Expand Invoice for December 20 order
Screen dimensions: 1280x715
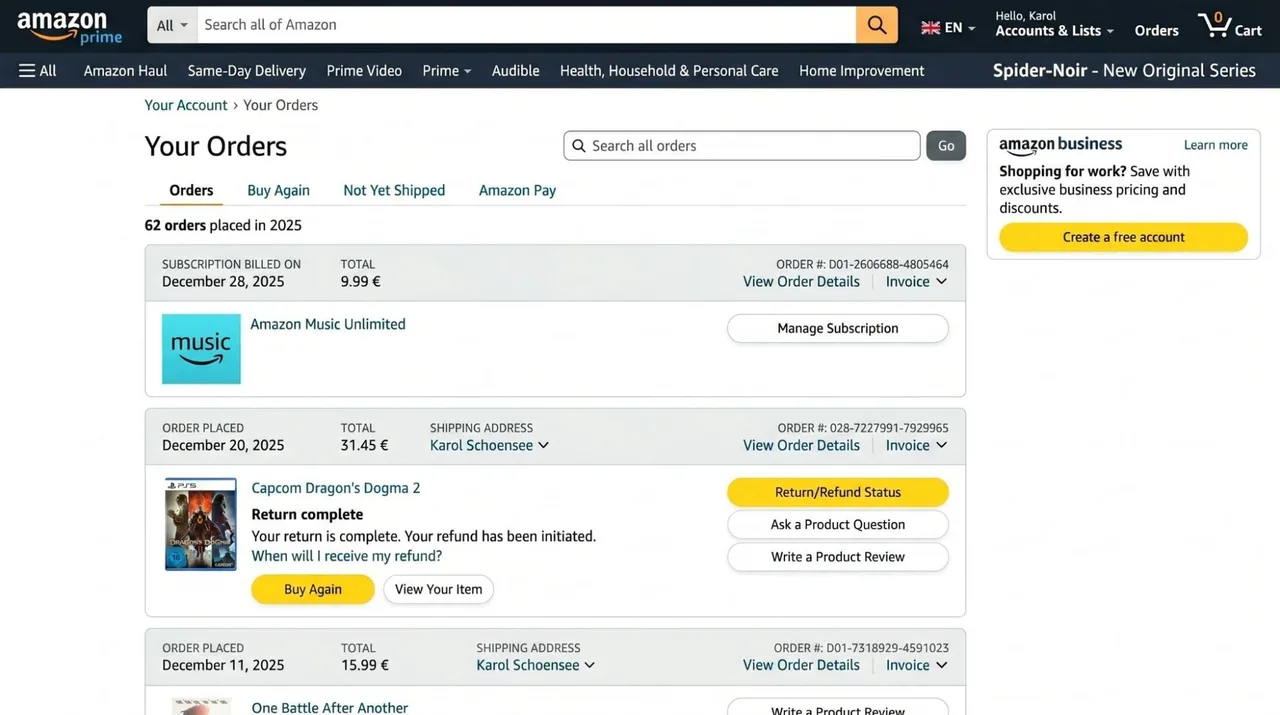(916, 446)
